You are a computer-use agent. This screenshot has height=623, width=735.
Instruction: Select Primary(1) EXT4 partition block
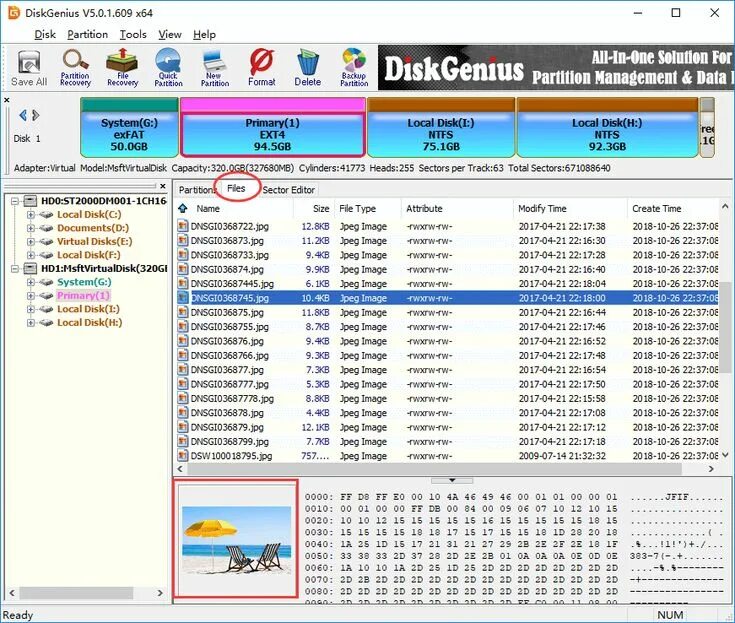273,128
